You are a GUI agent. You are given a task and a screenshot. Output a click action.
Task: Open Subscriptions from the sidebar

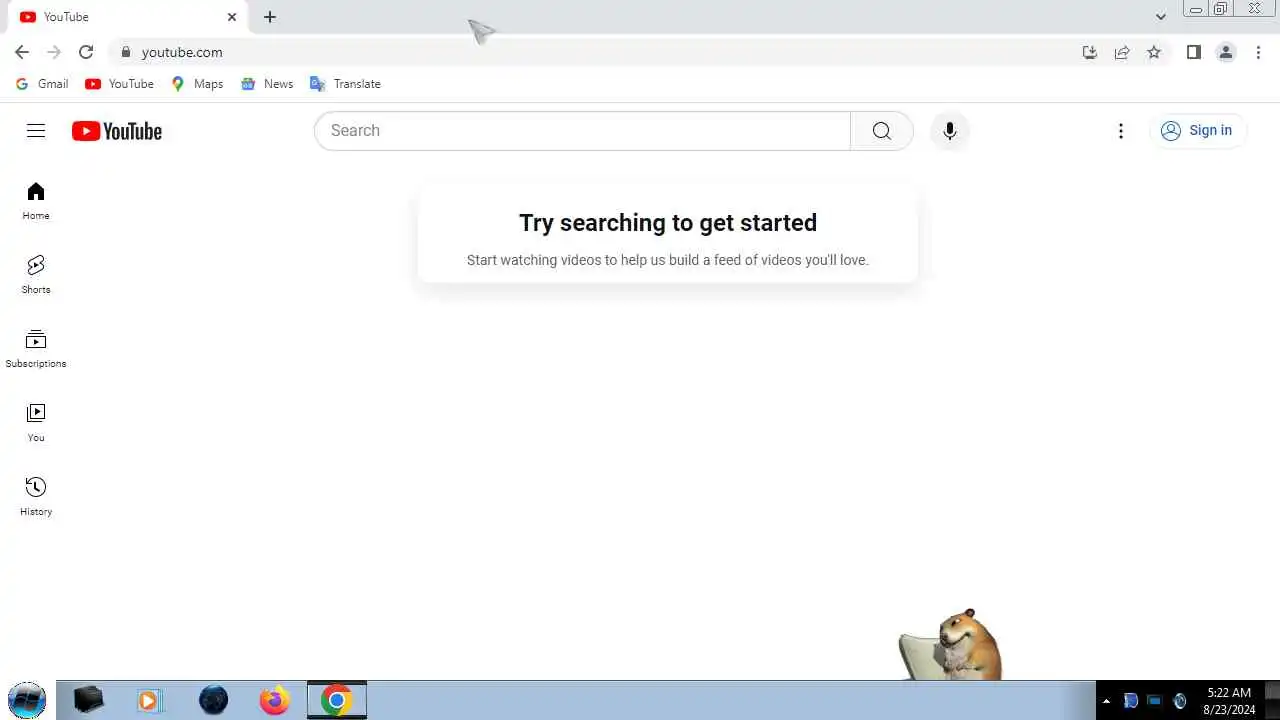click(x=36, y=349)
